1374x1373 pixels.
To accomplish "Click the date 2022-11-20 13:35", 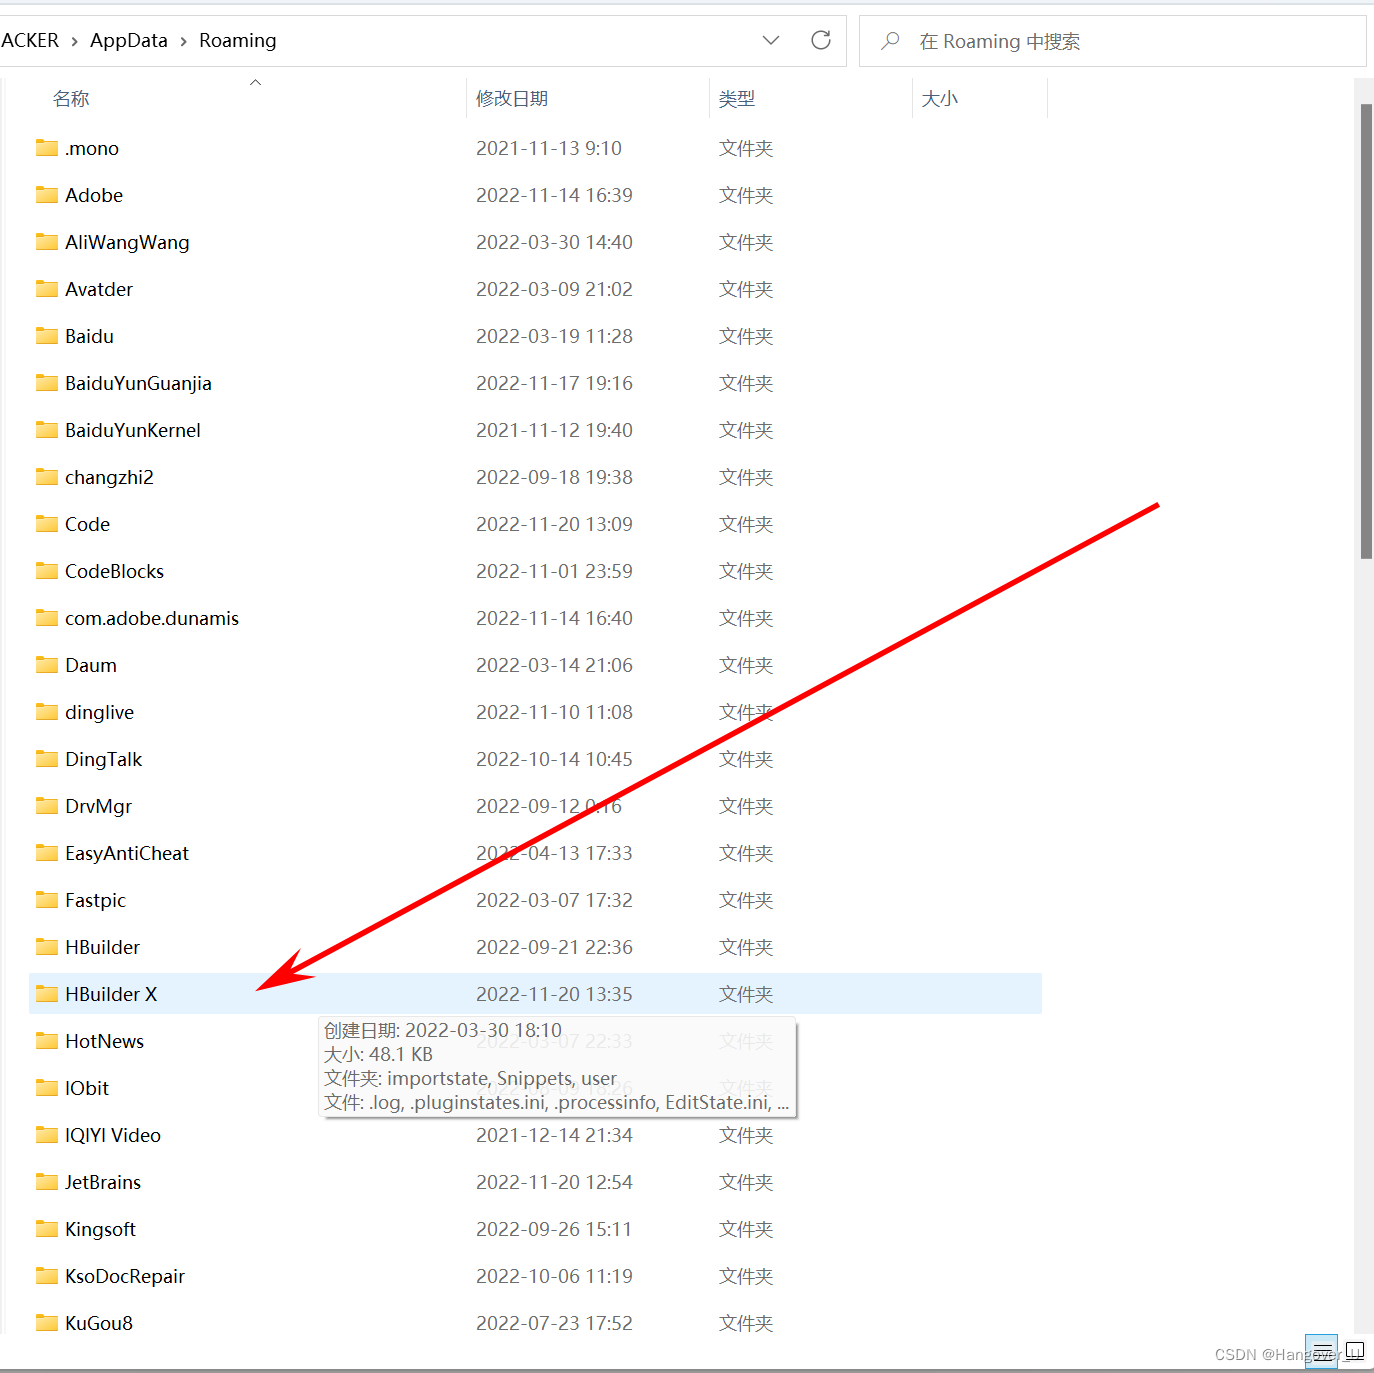I will (x=554, y=994).
